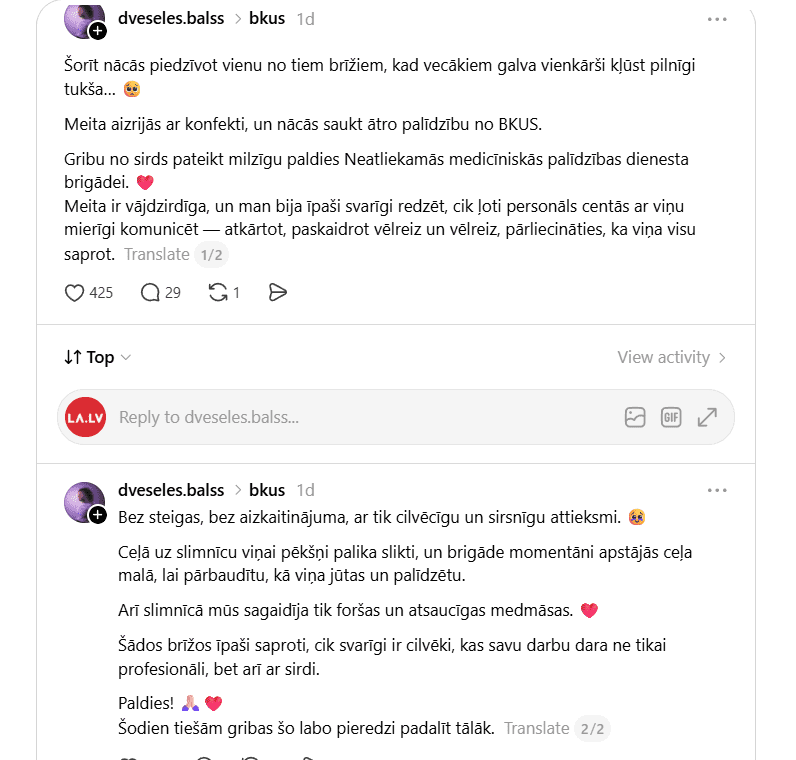Open the bkus topic in first post header

coord(267,19)
